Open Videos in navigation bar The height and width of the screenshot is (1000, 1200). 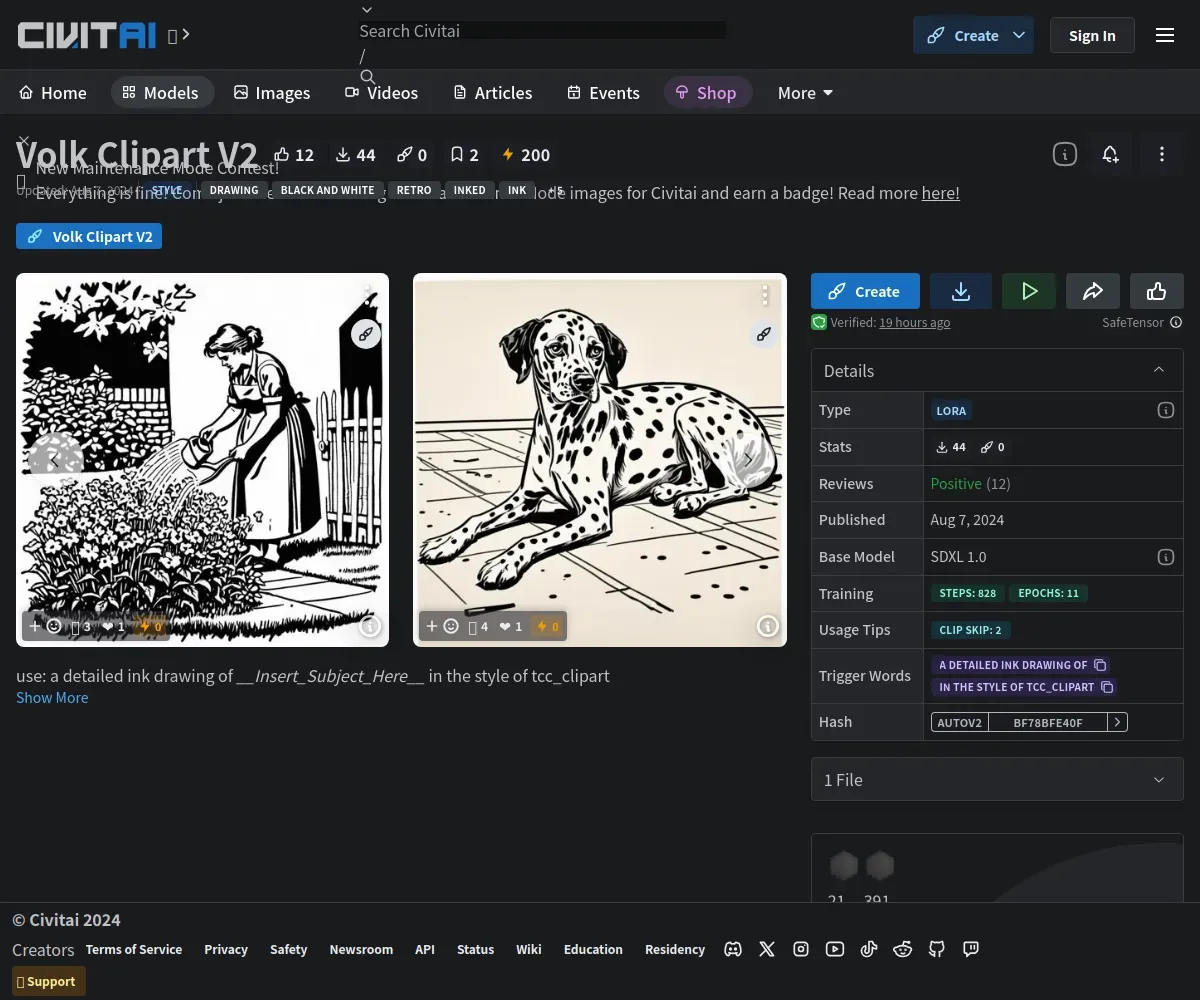click(x=382, y=93)
